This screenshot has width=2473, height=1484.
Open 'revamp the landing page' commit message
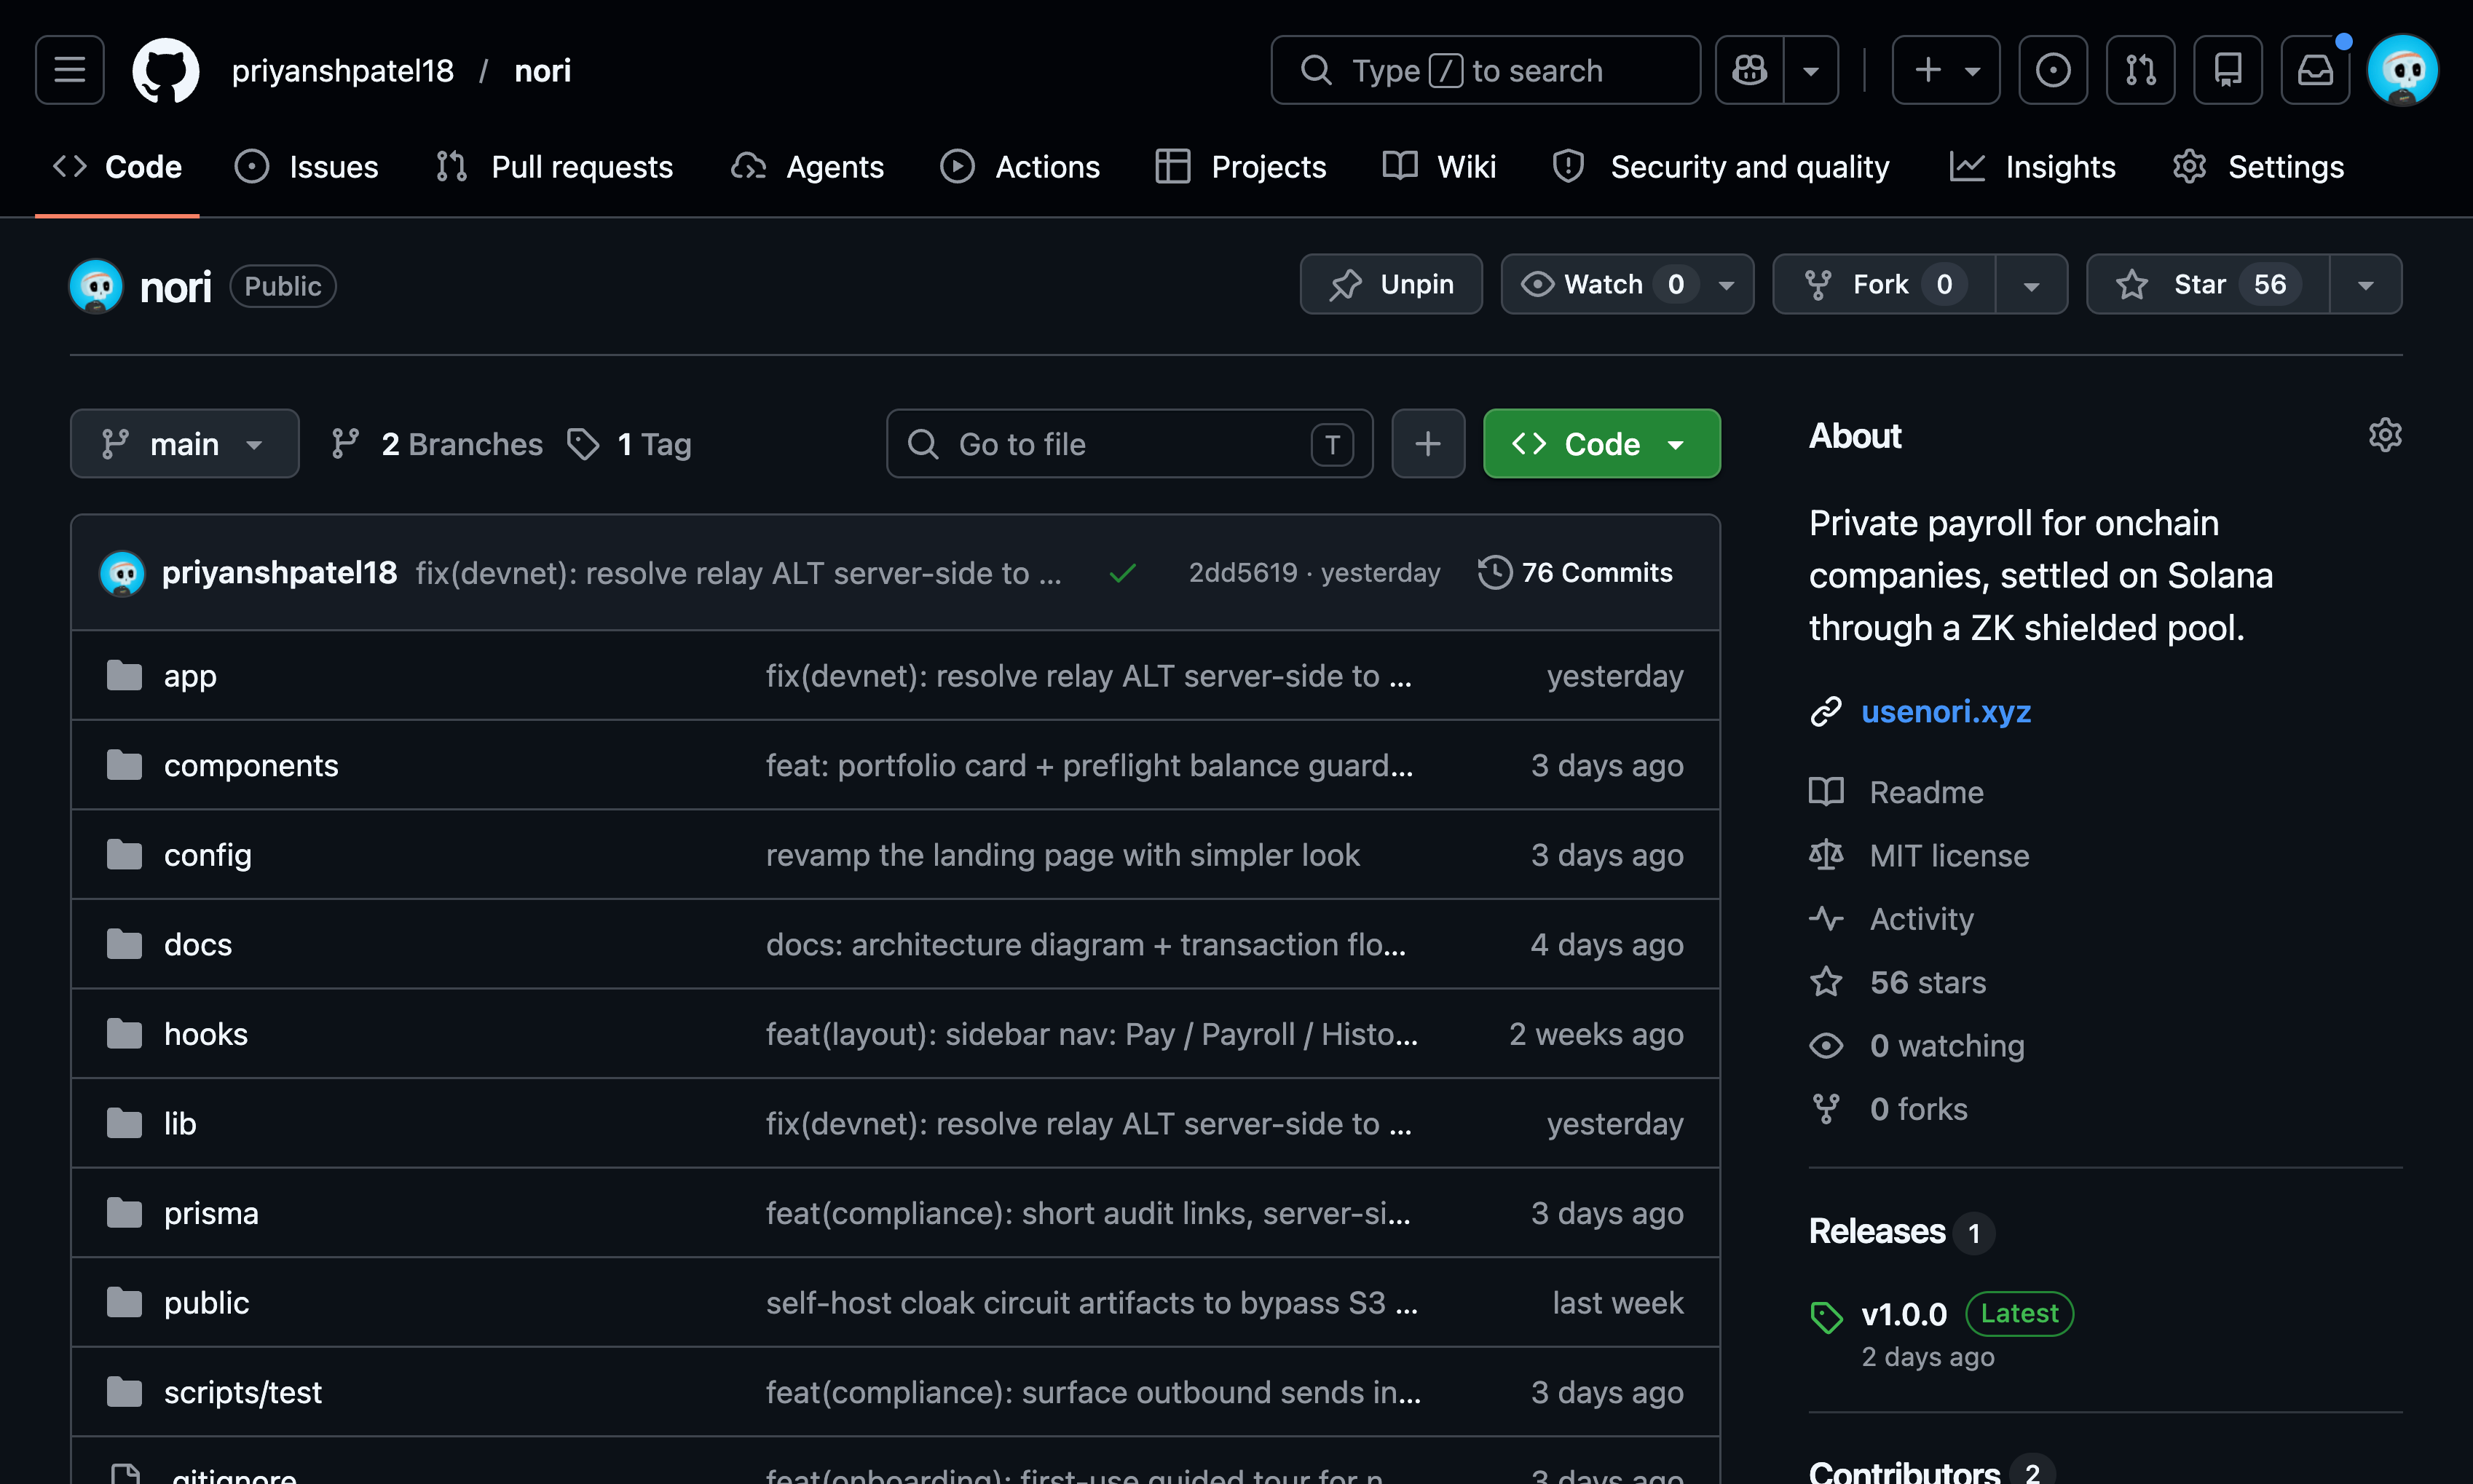(1063, 855)
